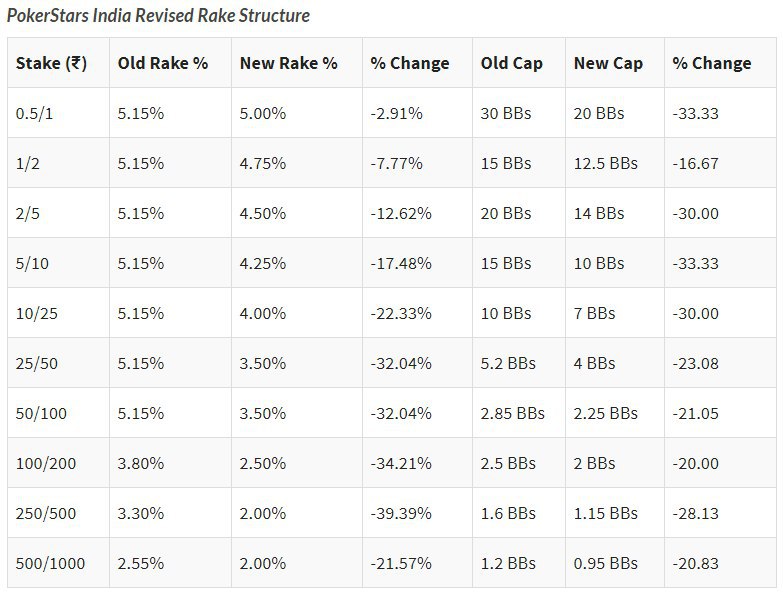The image size is (783, 595).
Task: Click the 0.5/1 stake cell
Action: [x=37, y=113]
